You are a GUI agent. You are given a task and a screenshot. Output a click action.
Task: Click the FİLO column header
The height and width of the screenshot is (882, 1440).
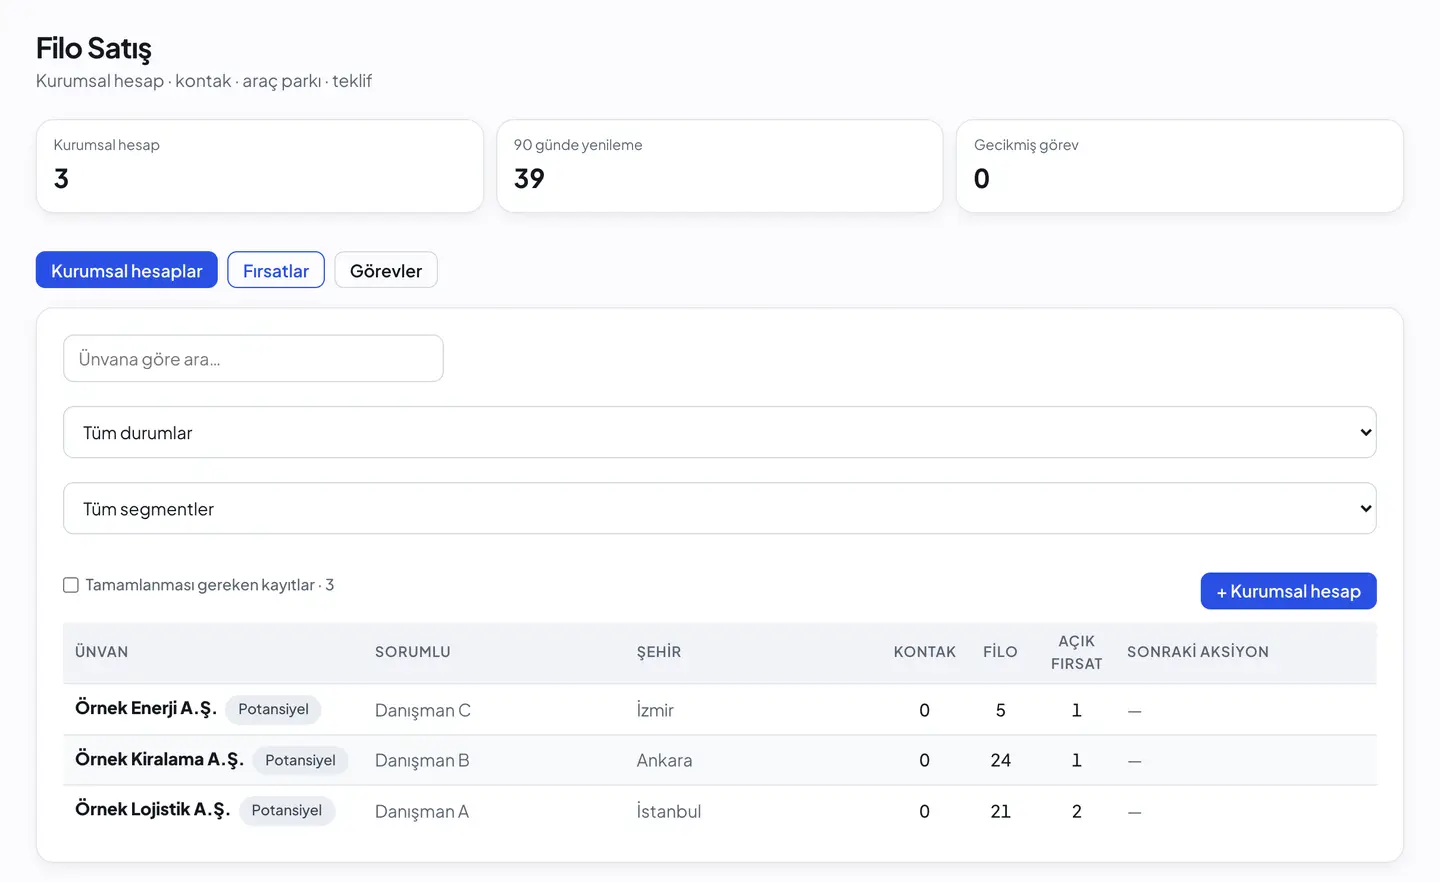click(x=1000, y=652)
